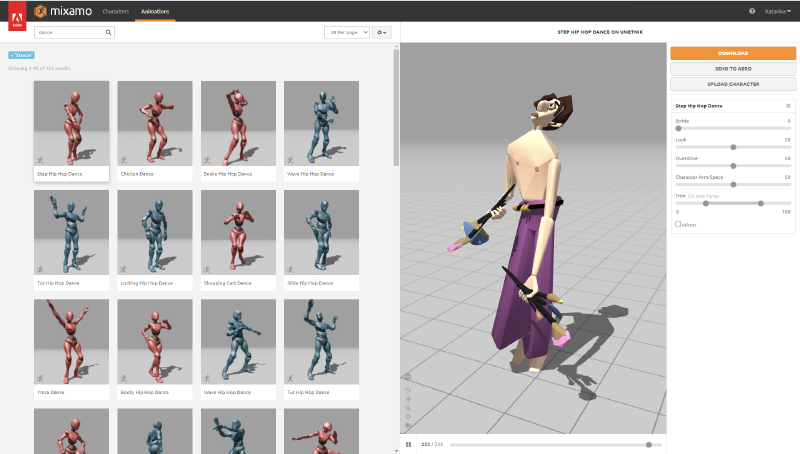Viewport: 800px width, 454px height.
Task: Select the Slide Hip Hop Dance thumbnail
Action: pyautogui.click(x=321, y=233)
